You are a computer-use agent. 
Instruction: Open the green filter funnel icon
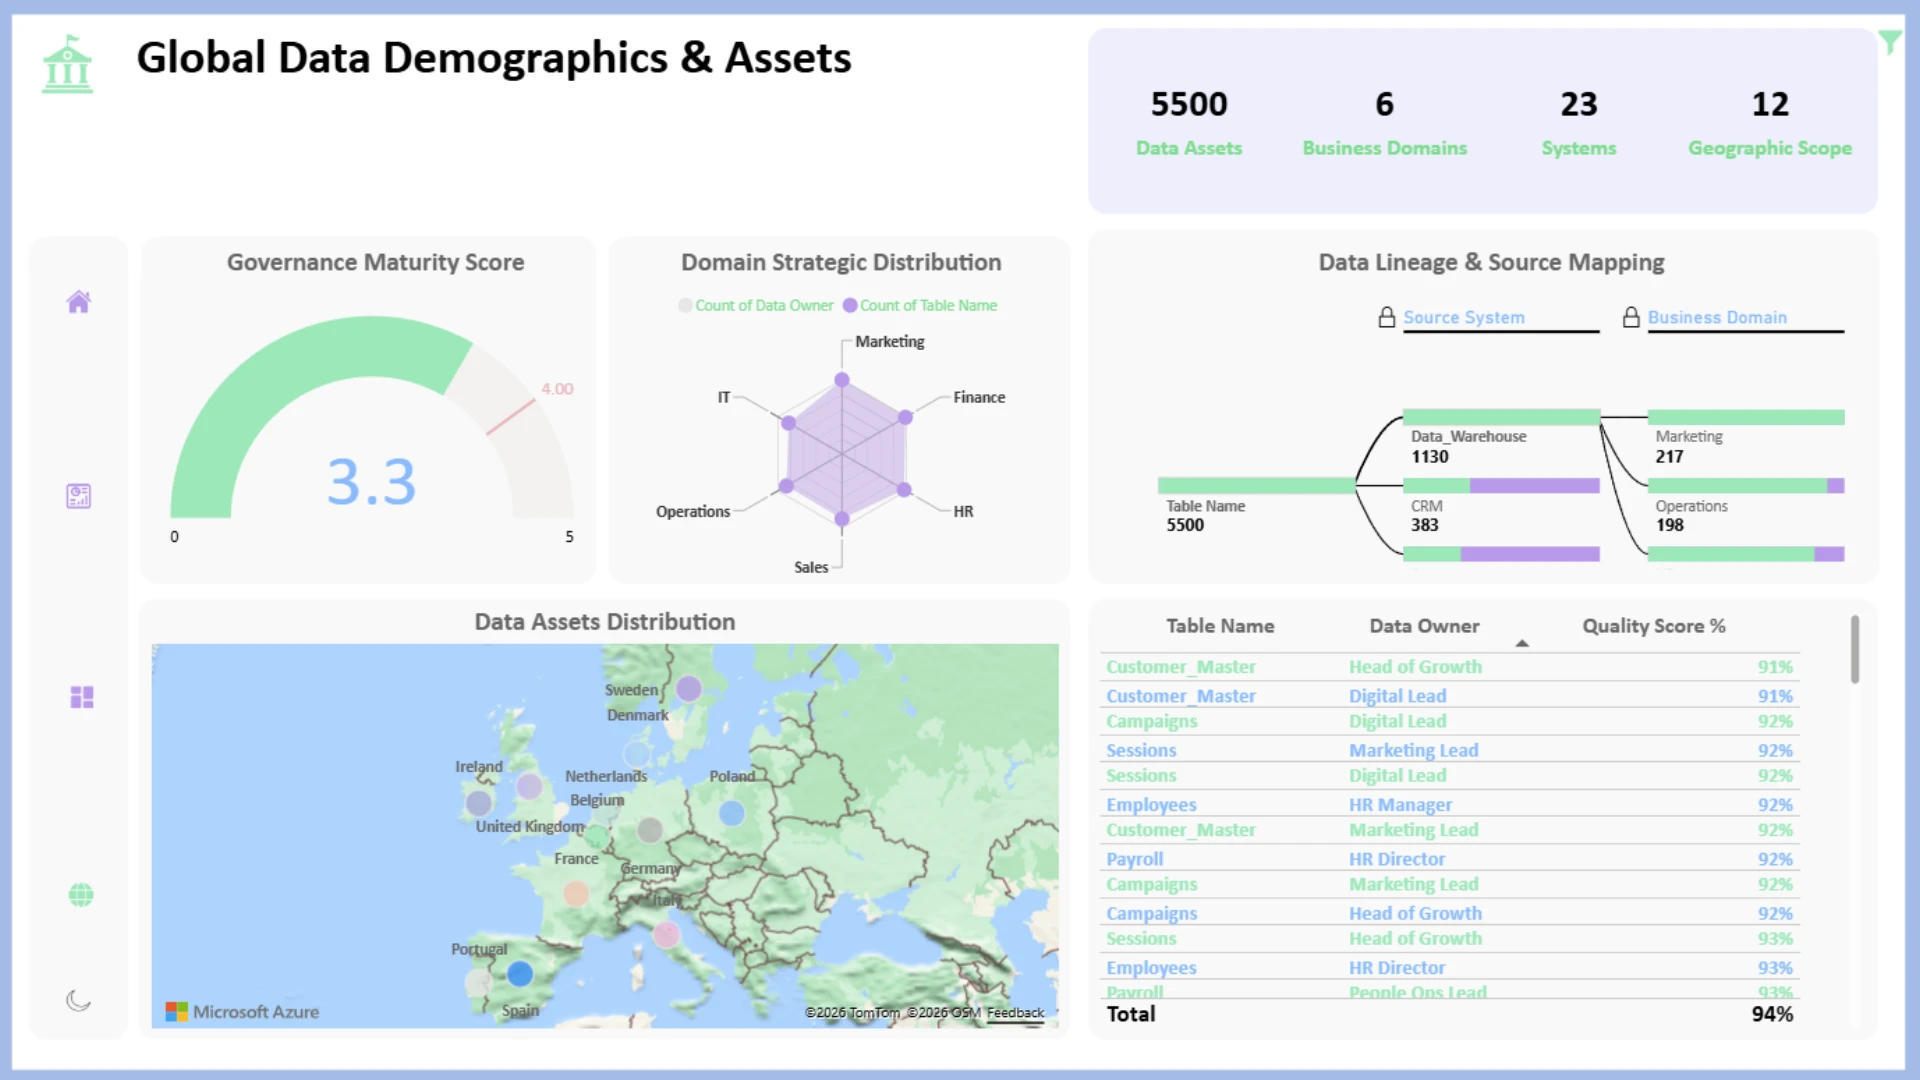[x=1889, y=42]
